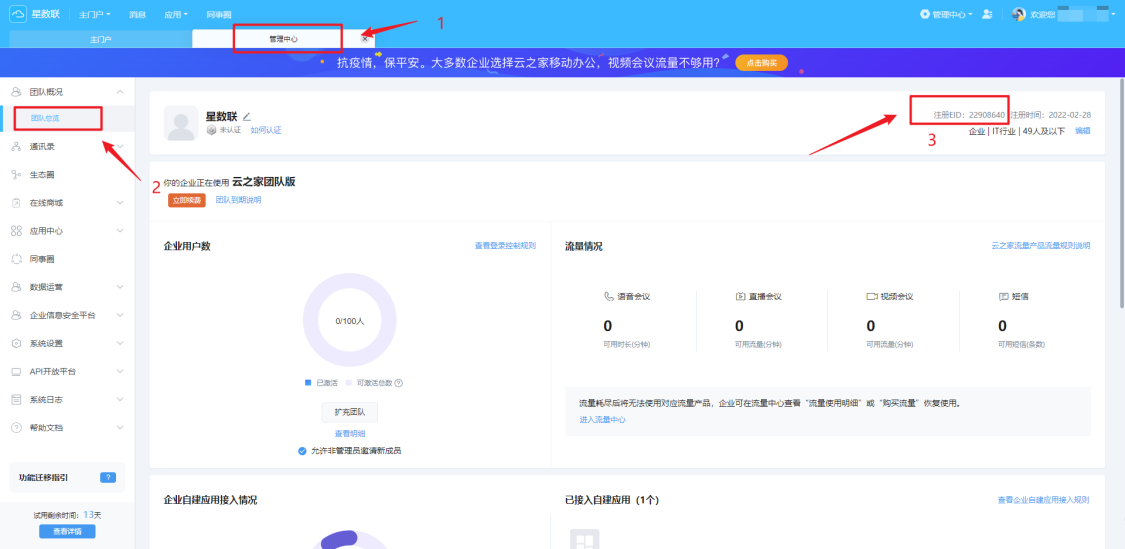Expand the API开放平台 chevron
The height and width of the screenshot is (549, 1125).
[x=120, y=371]
